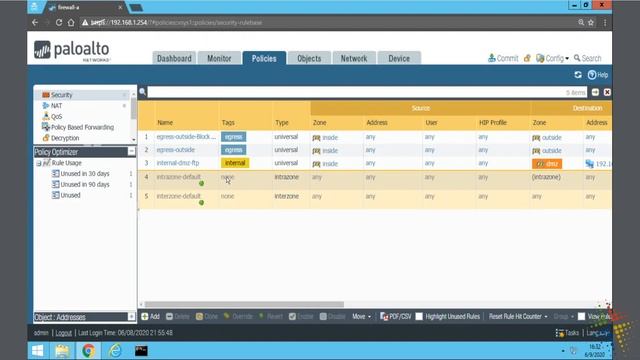Open the internal-dmz-ftp rule
The height and width of the screenshot is (360, 640).
[178, 163]
